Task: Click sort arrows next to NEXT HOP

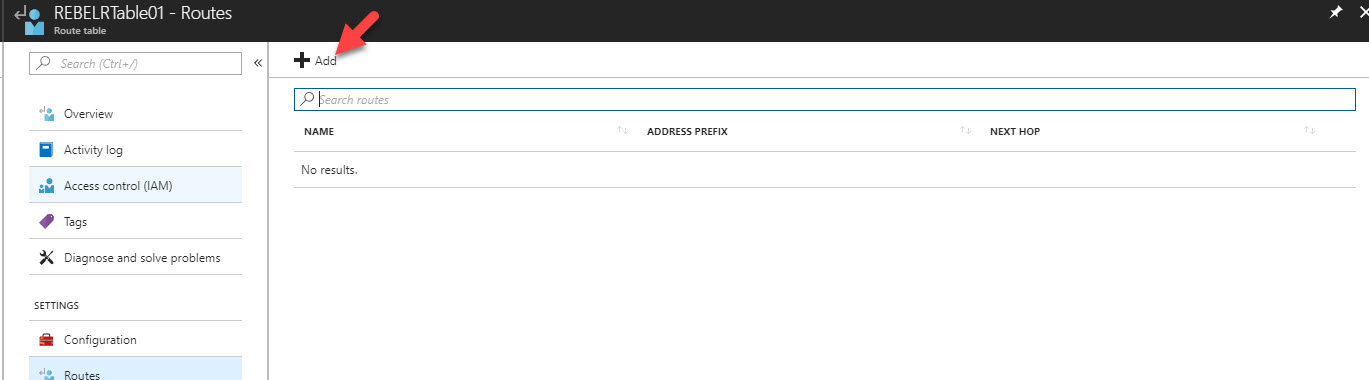Action: (x=1309, y=131)
